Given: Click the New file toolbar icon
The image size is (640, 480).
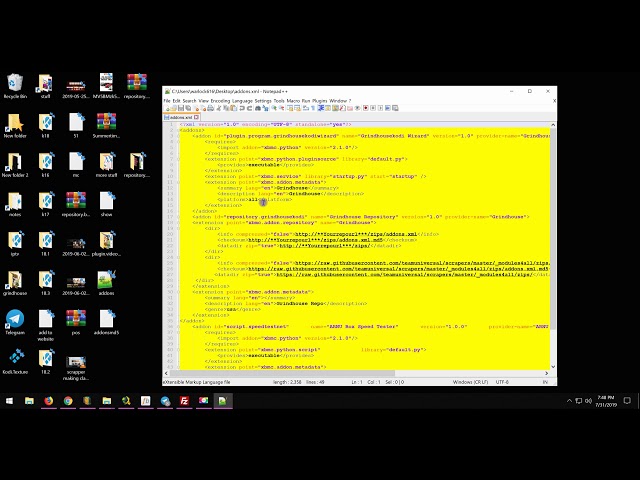Looking at the screenshot, I should pos(167,108).
